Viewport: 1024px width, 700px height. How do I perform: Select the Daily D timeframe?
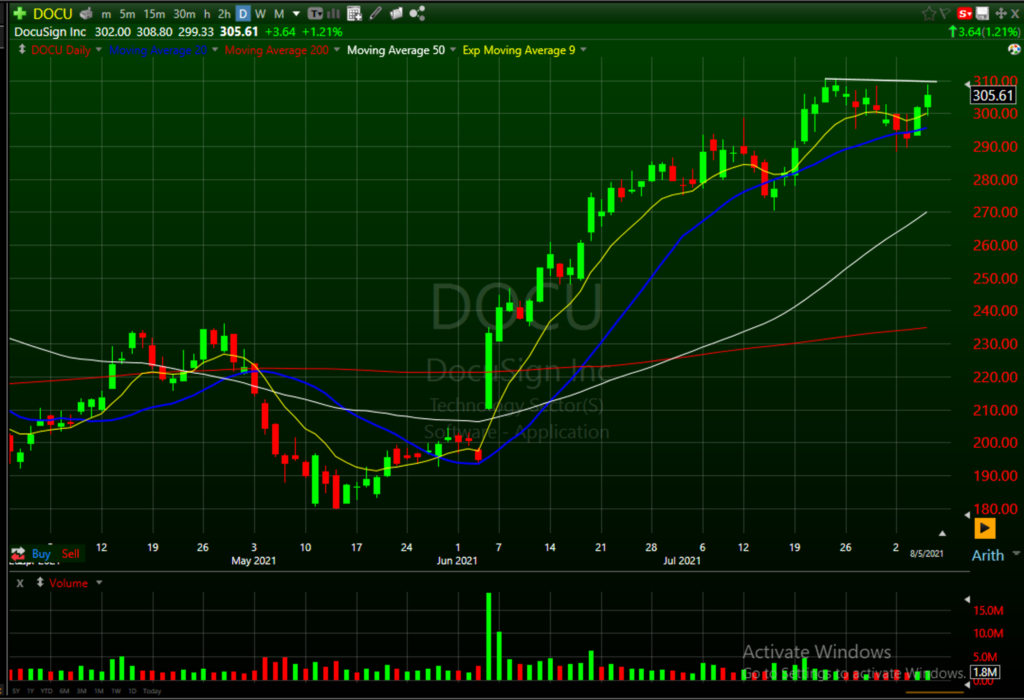(243, 14)
